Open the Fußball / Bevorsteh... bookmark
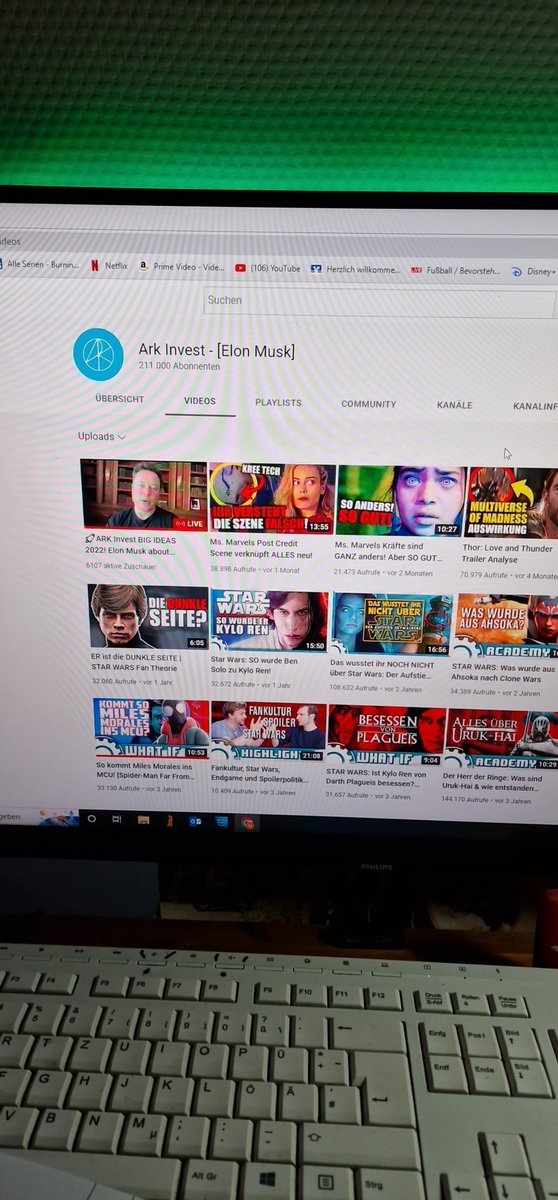 pyautogui.click(x=455, y=270)
